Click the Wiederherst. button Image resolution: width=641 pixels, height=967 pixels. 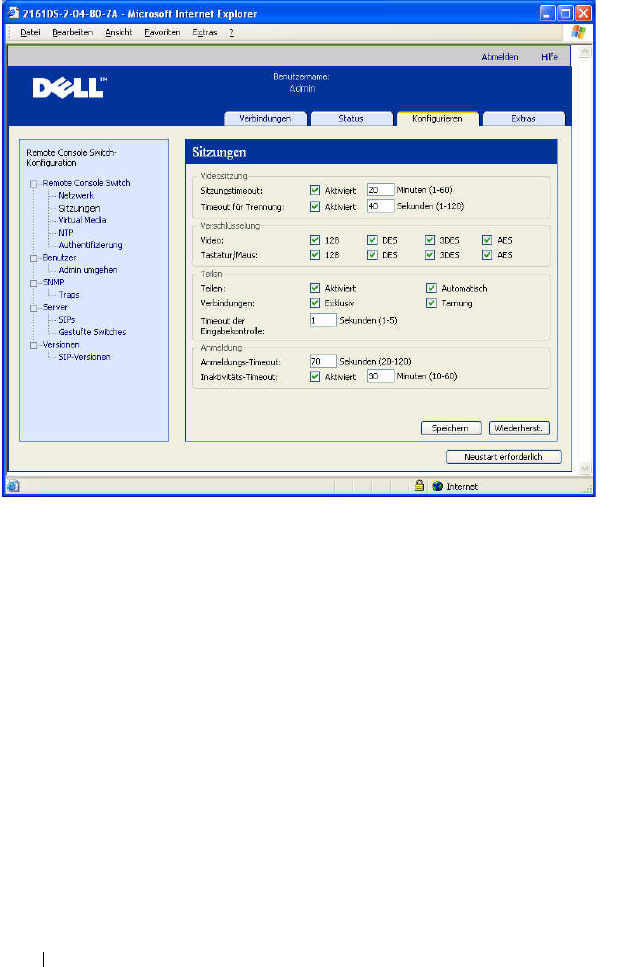519,428
